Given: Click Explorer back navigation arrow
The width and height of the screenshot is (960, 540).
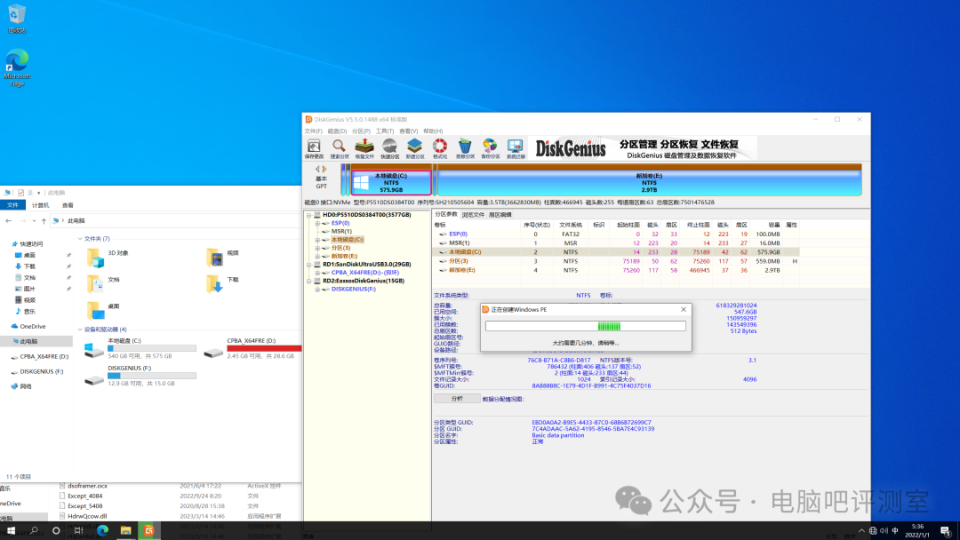Looking at the screenshot, I should coord(9,220).
